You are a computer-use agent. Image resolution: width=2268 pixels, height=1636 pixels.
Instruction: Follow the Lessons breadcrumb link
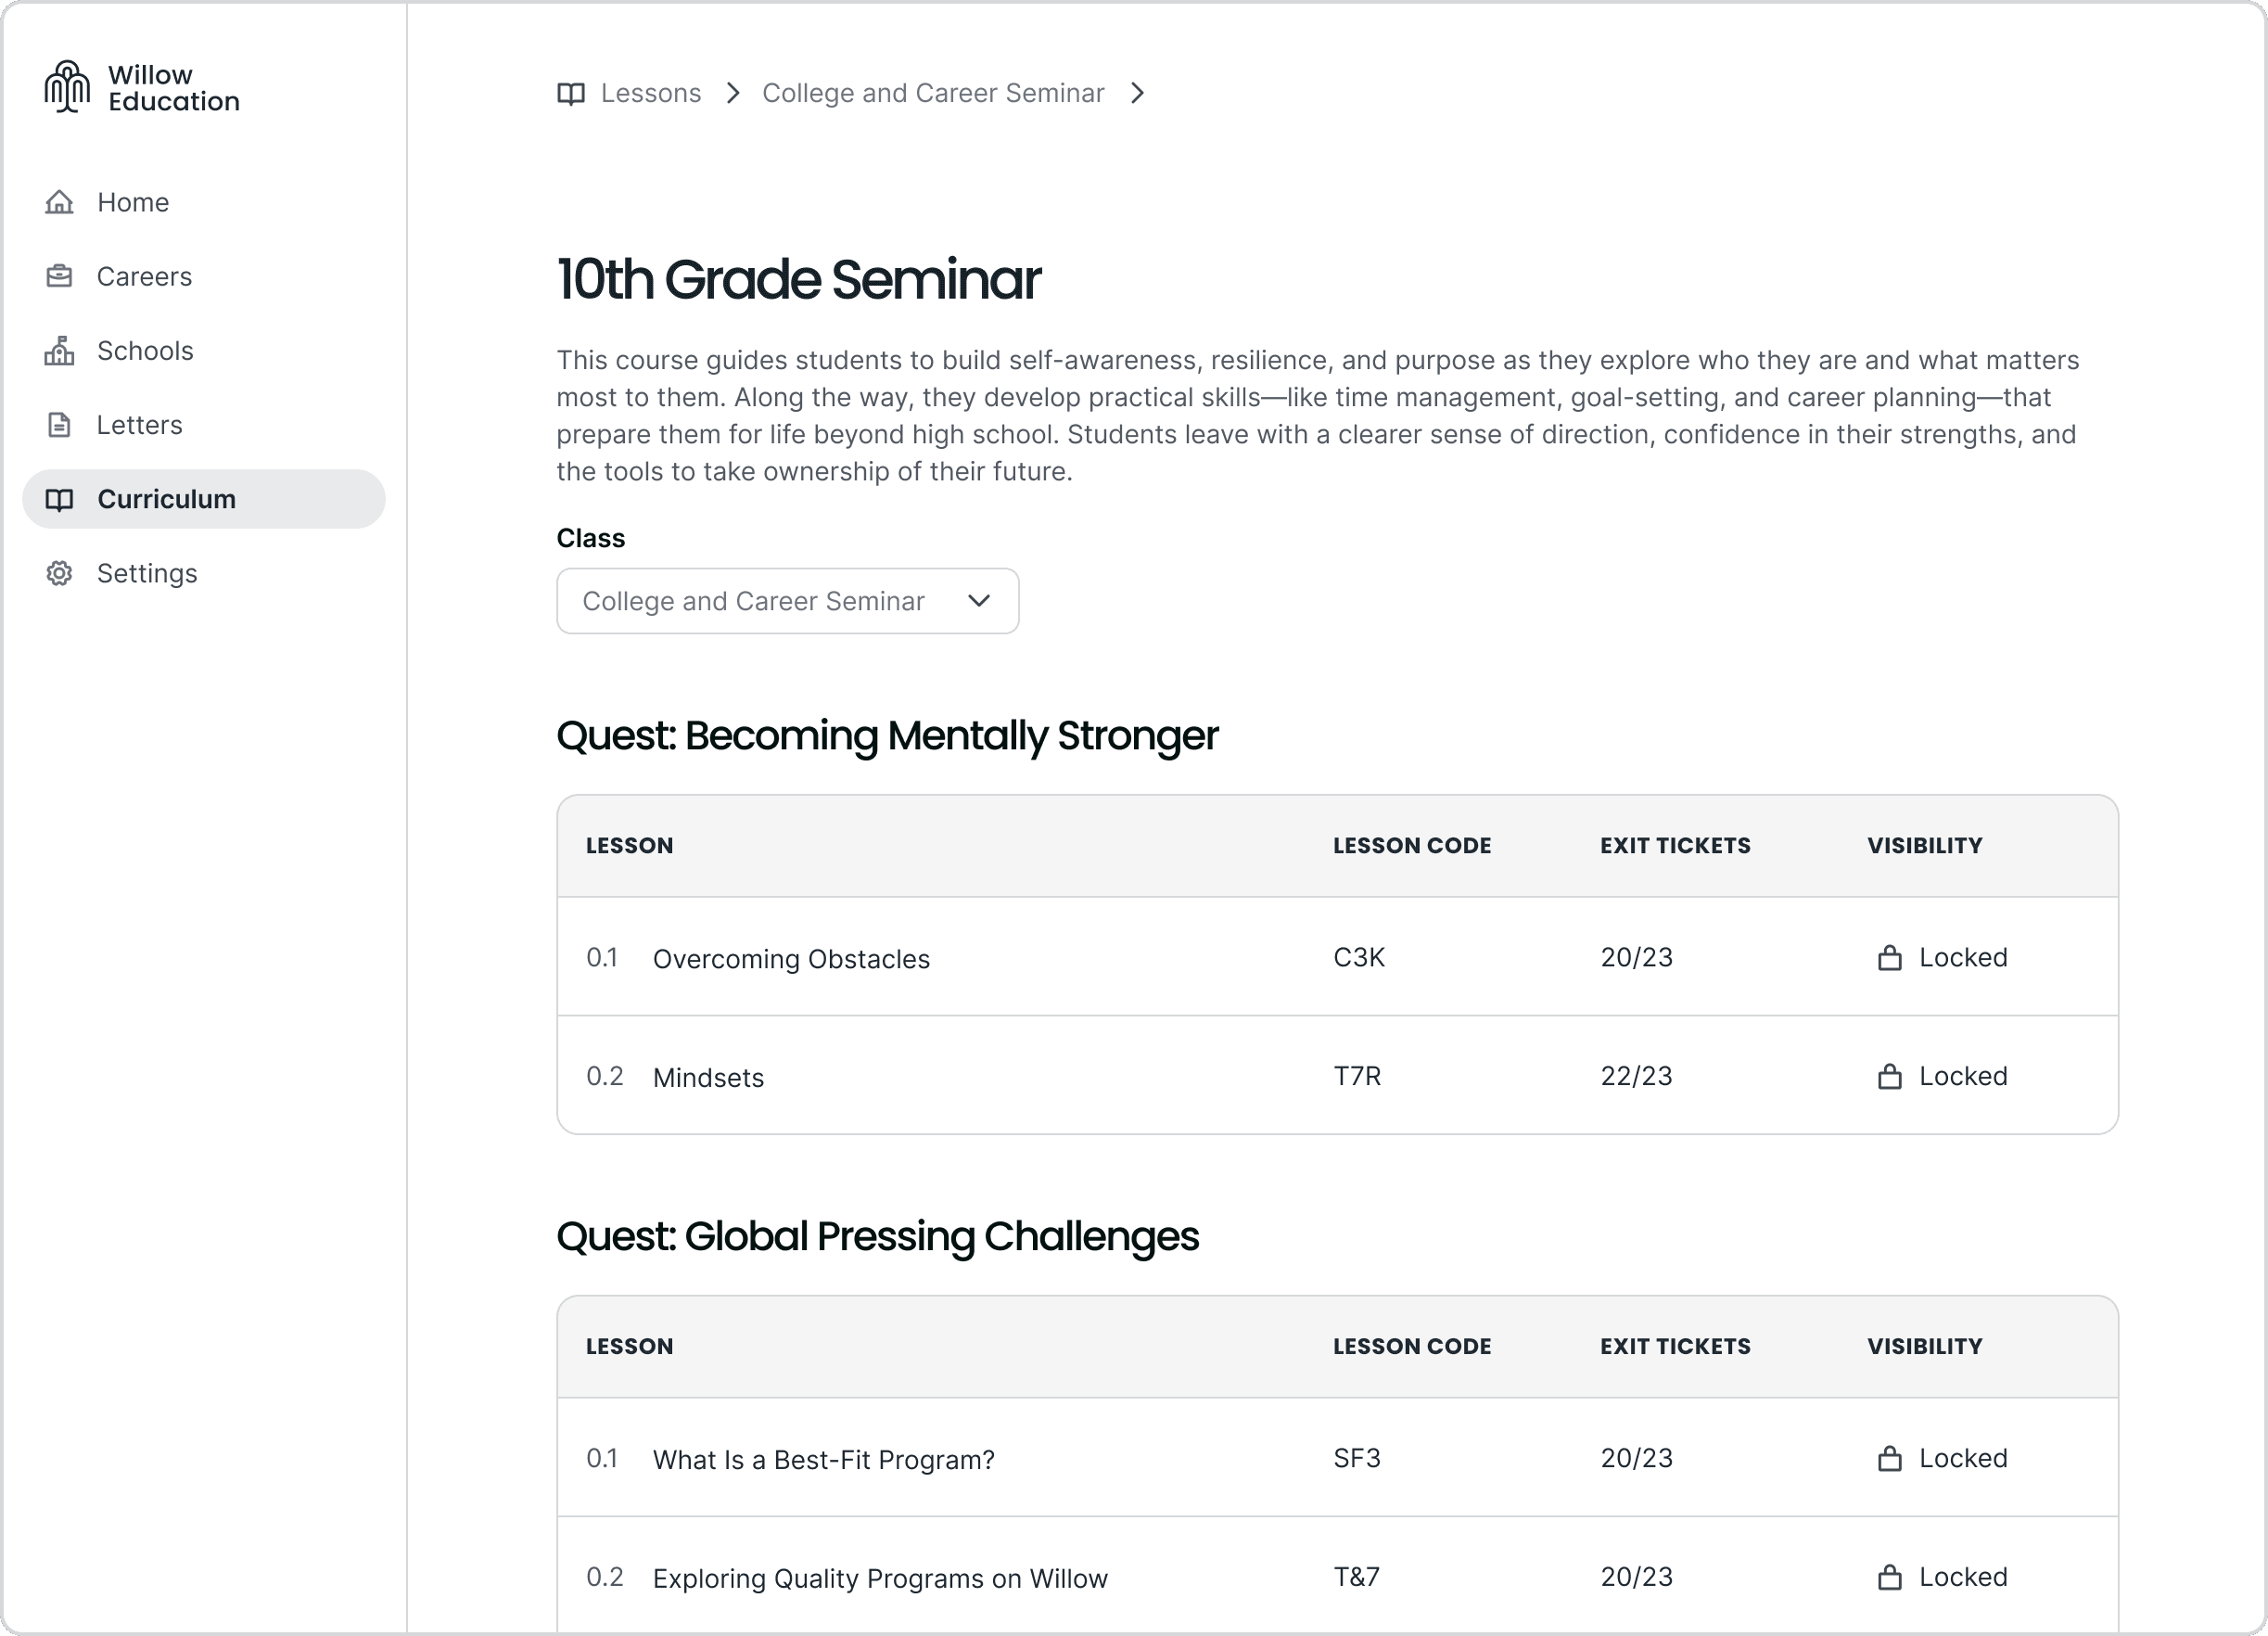[x=650, y=93]
